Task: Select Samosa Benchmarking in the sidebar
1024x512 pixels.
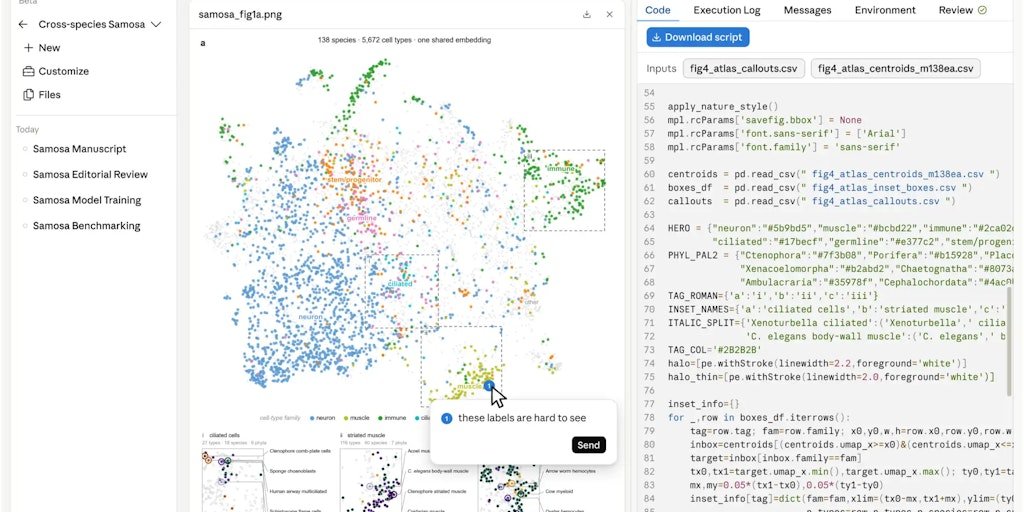Action: tap(86, 226)
